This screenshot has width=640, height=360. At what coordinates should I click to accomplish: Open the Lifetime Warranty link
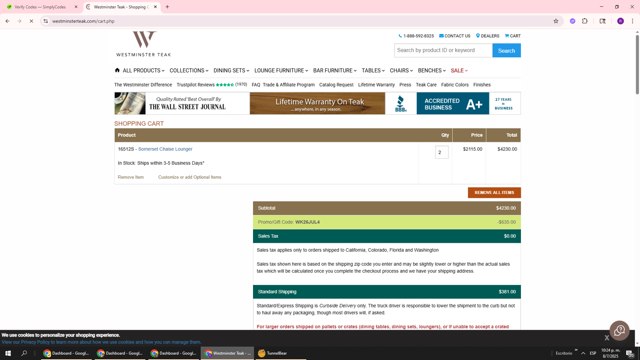coord(376,85)
